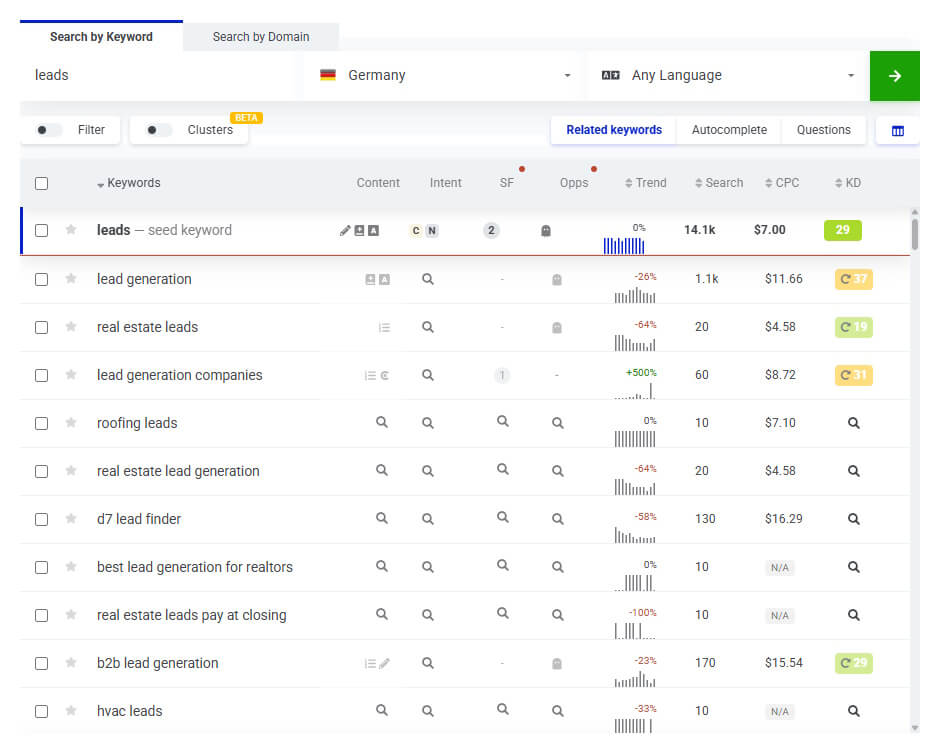Switch to the Search by Domain tab
Viewport: 940px width, 753px height.
coord(260,36)
